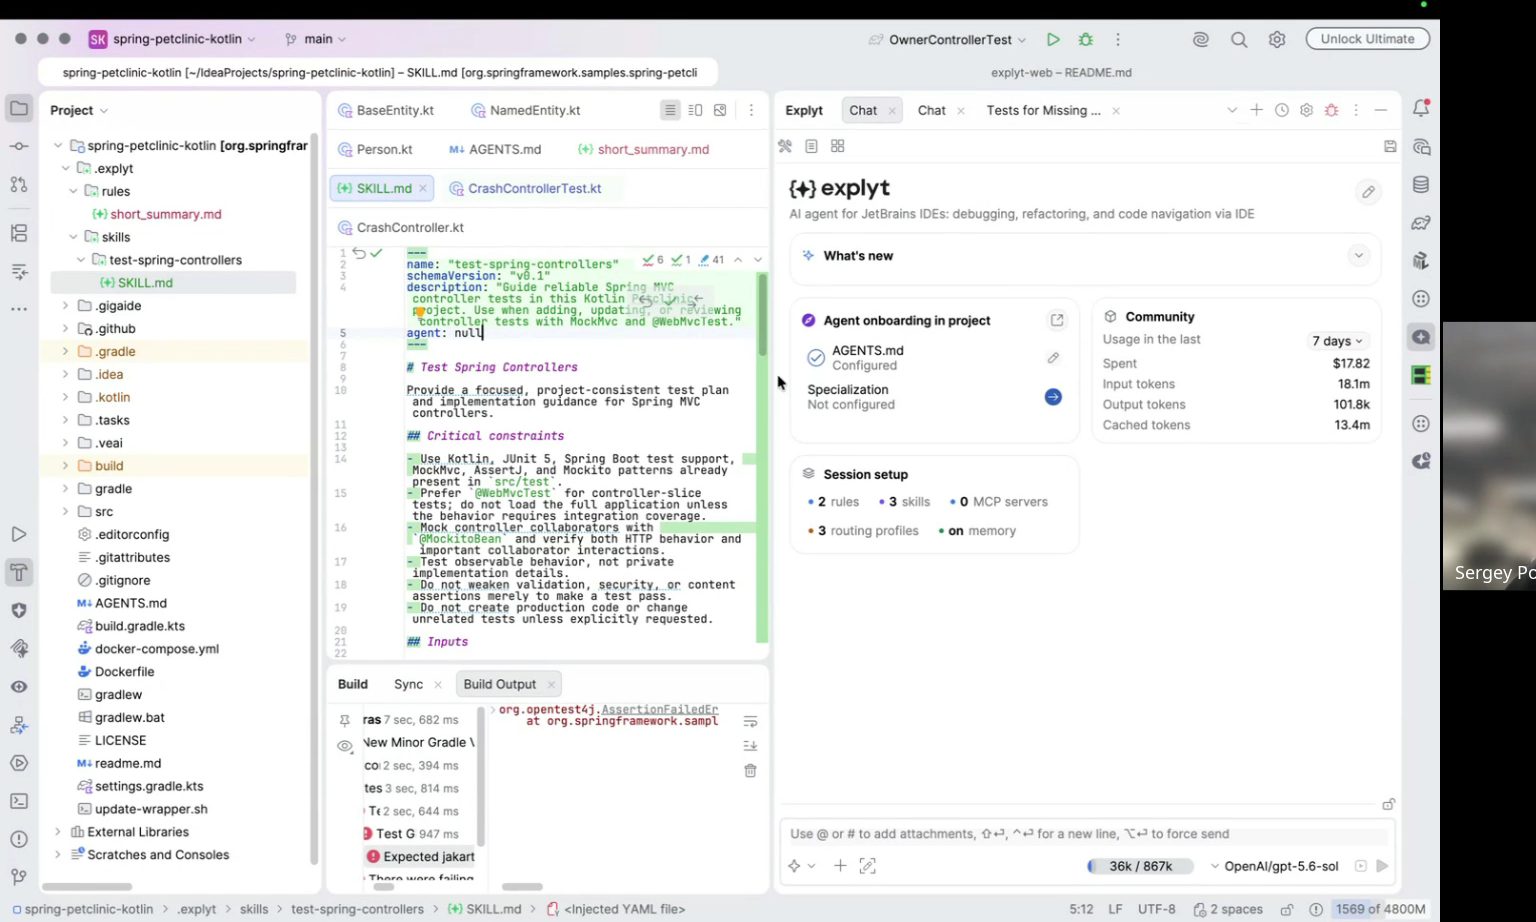Viewport: 1536px width, 922px height.
Task: Toggle the read-only lock in status bar
Action: 1287,909
